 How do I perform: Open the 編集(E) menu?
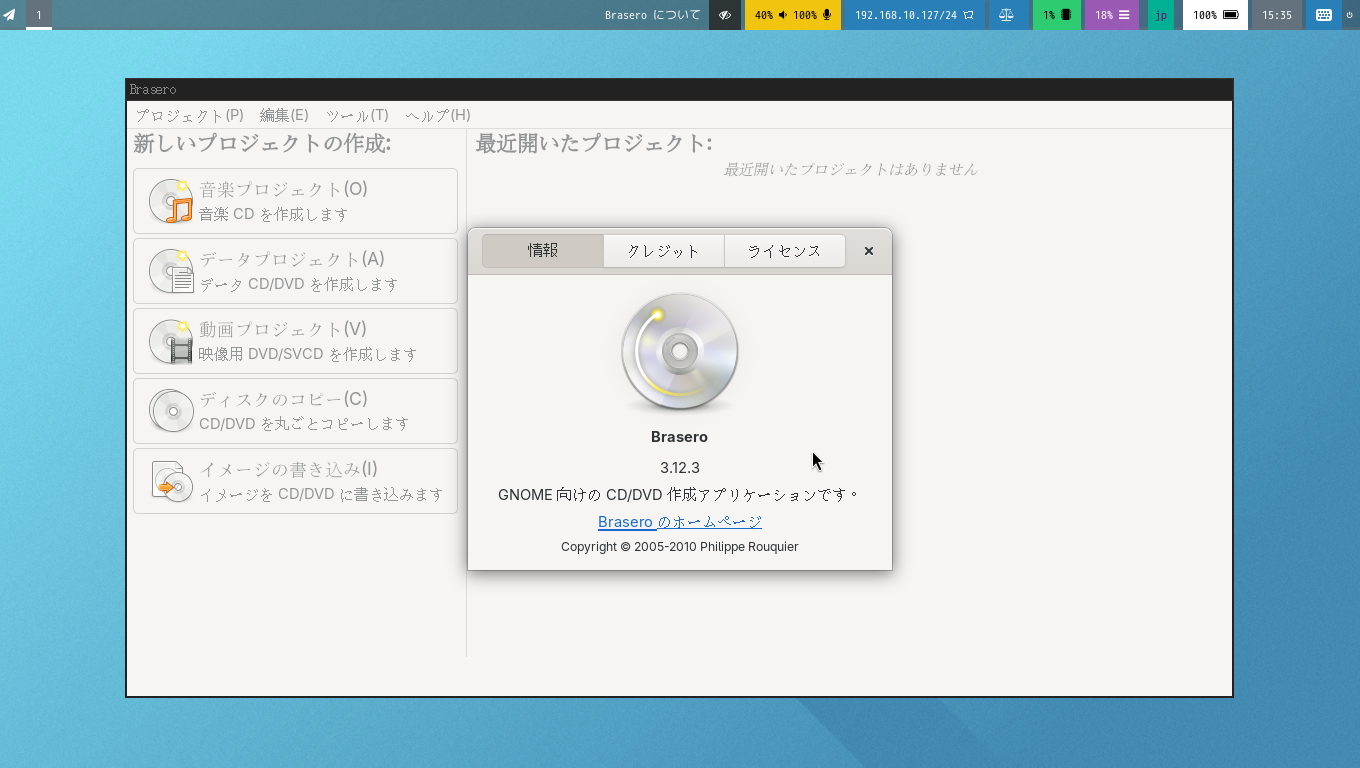coord(284,115)
